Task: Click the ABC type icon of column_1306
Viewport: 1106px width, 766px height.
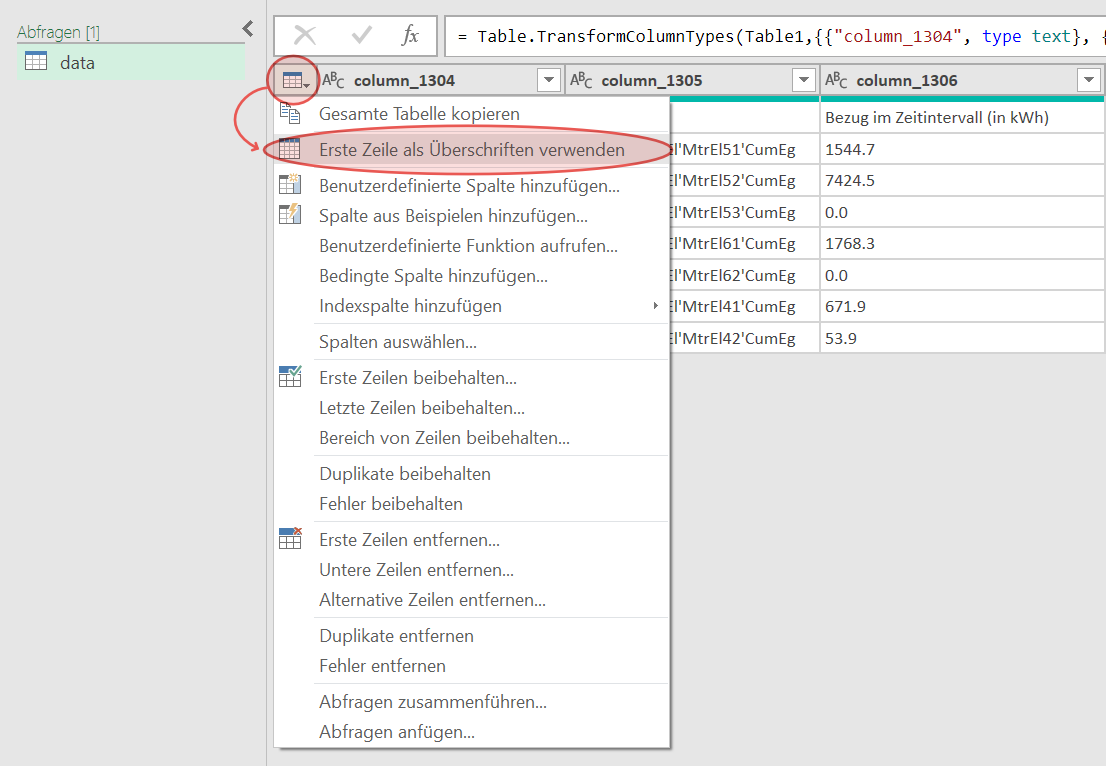Action: tap(836, 80)
